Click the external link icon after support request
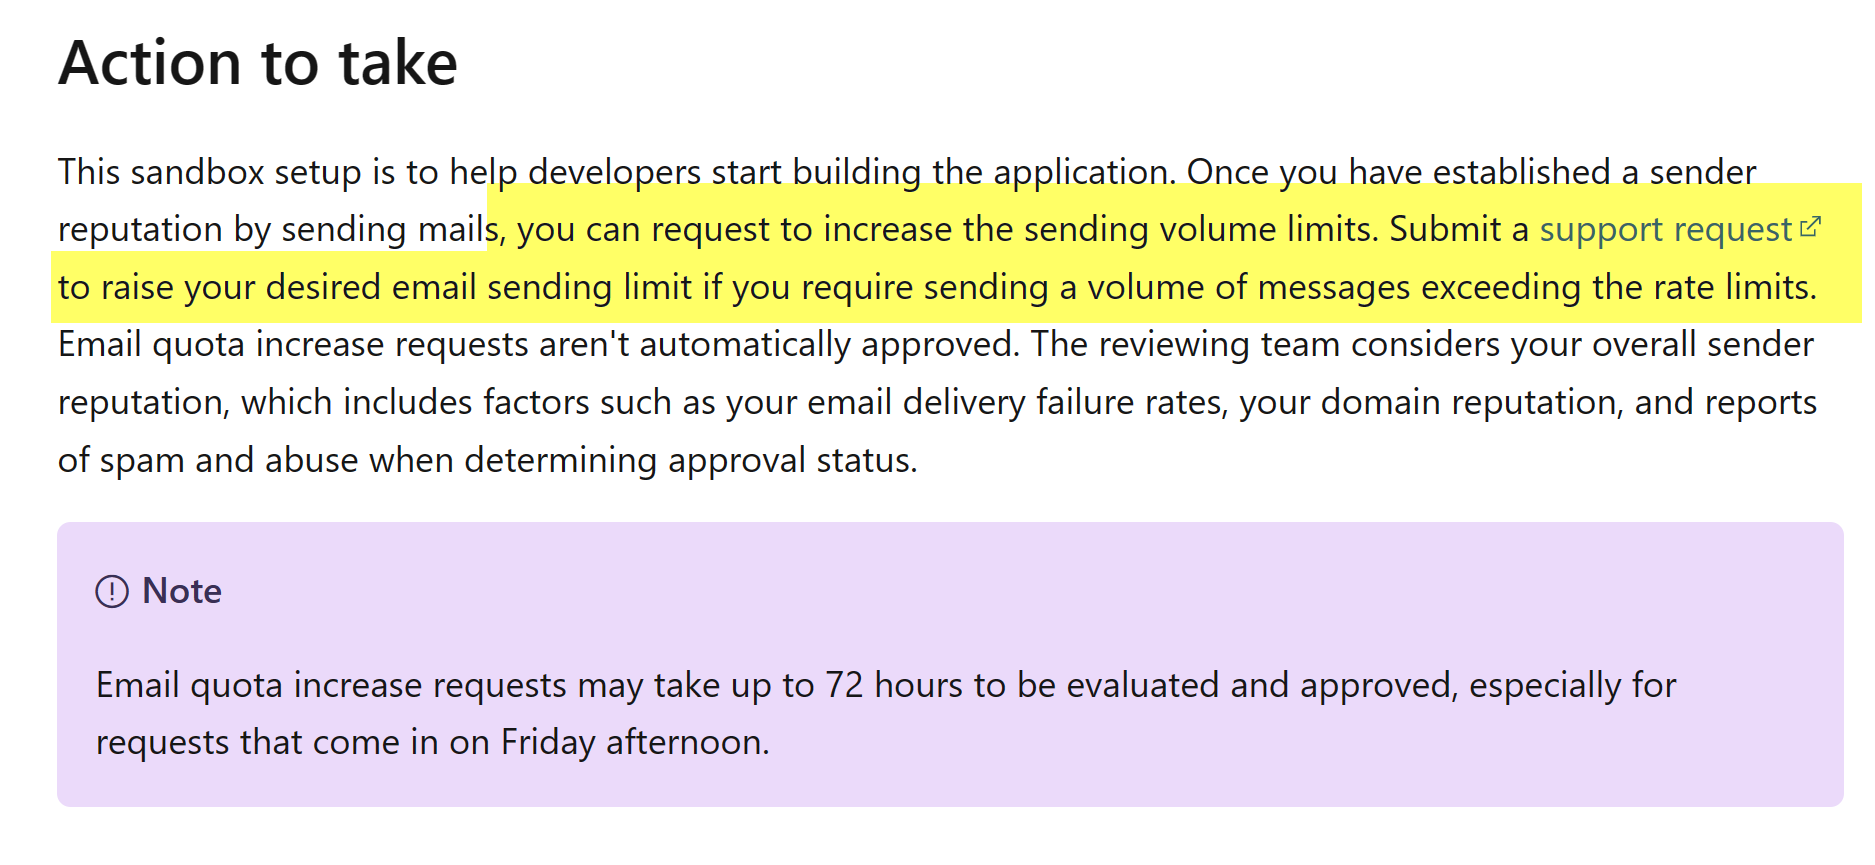Viewport: 1875px width, 865px height. point(1810,227)
